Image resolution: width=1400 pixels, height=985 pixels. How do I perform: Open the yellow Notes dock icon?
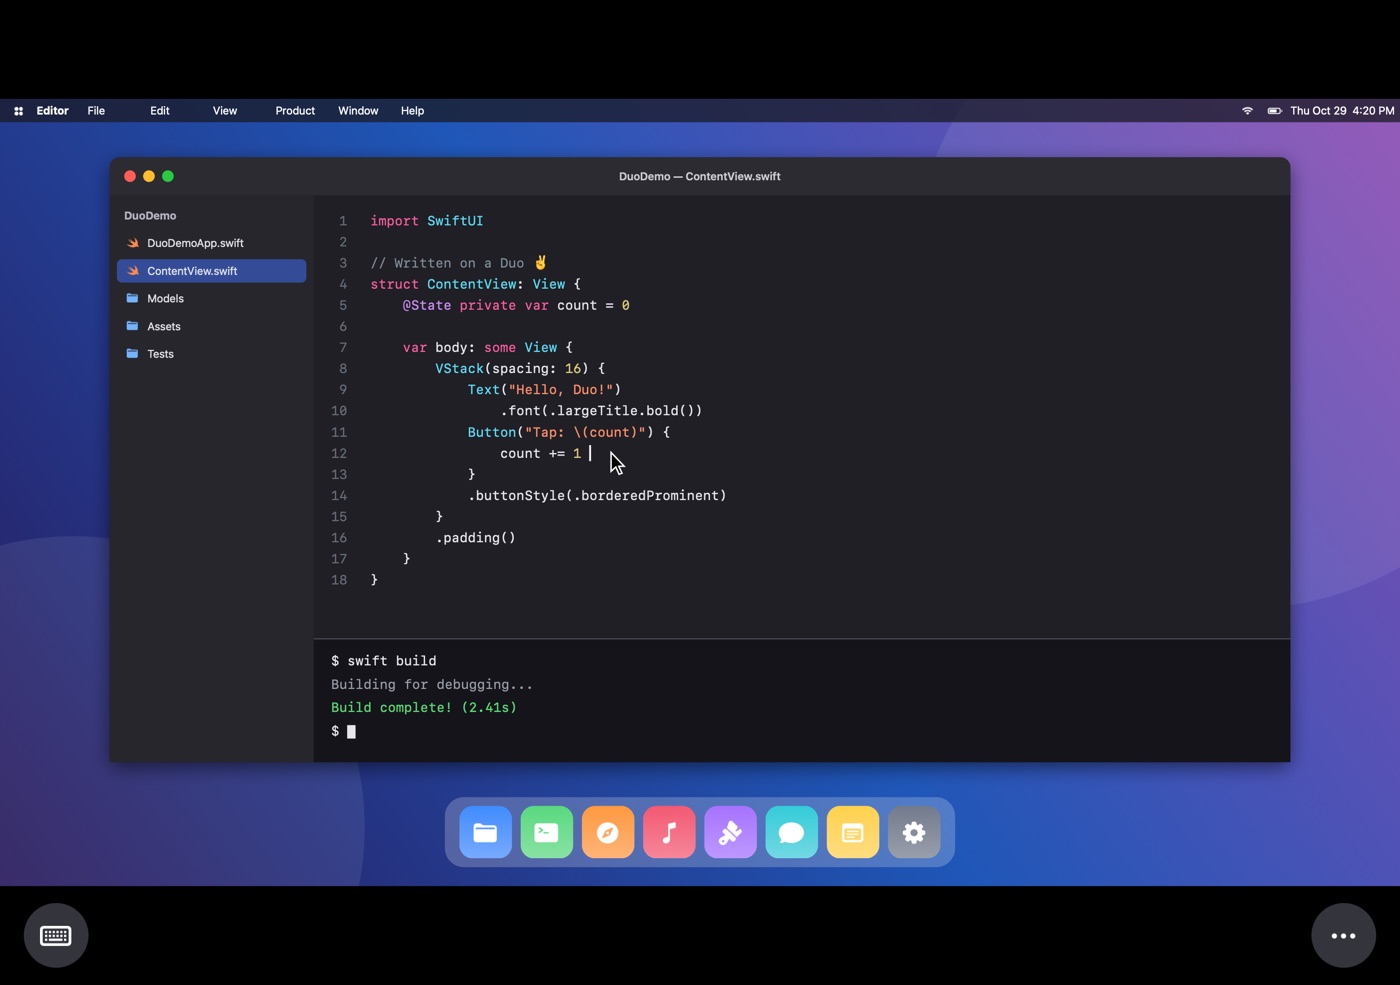coord(853,832)
